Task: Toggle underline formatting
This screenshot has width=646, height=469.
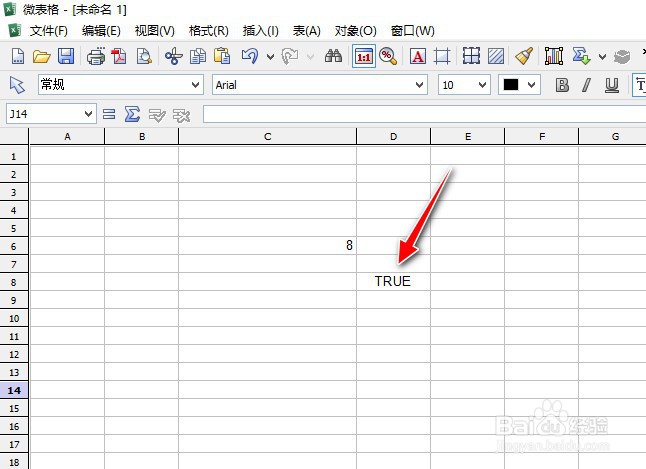Action: 612,85
